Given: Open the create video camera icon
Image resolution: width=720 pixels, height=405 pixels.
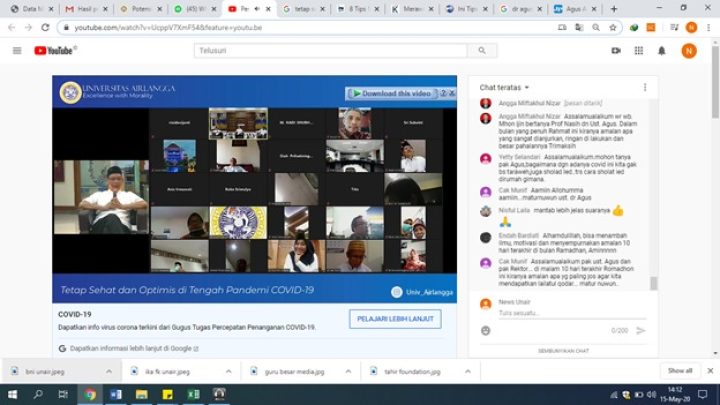Looking at the screenshot, I should tap(616, 51).
